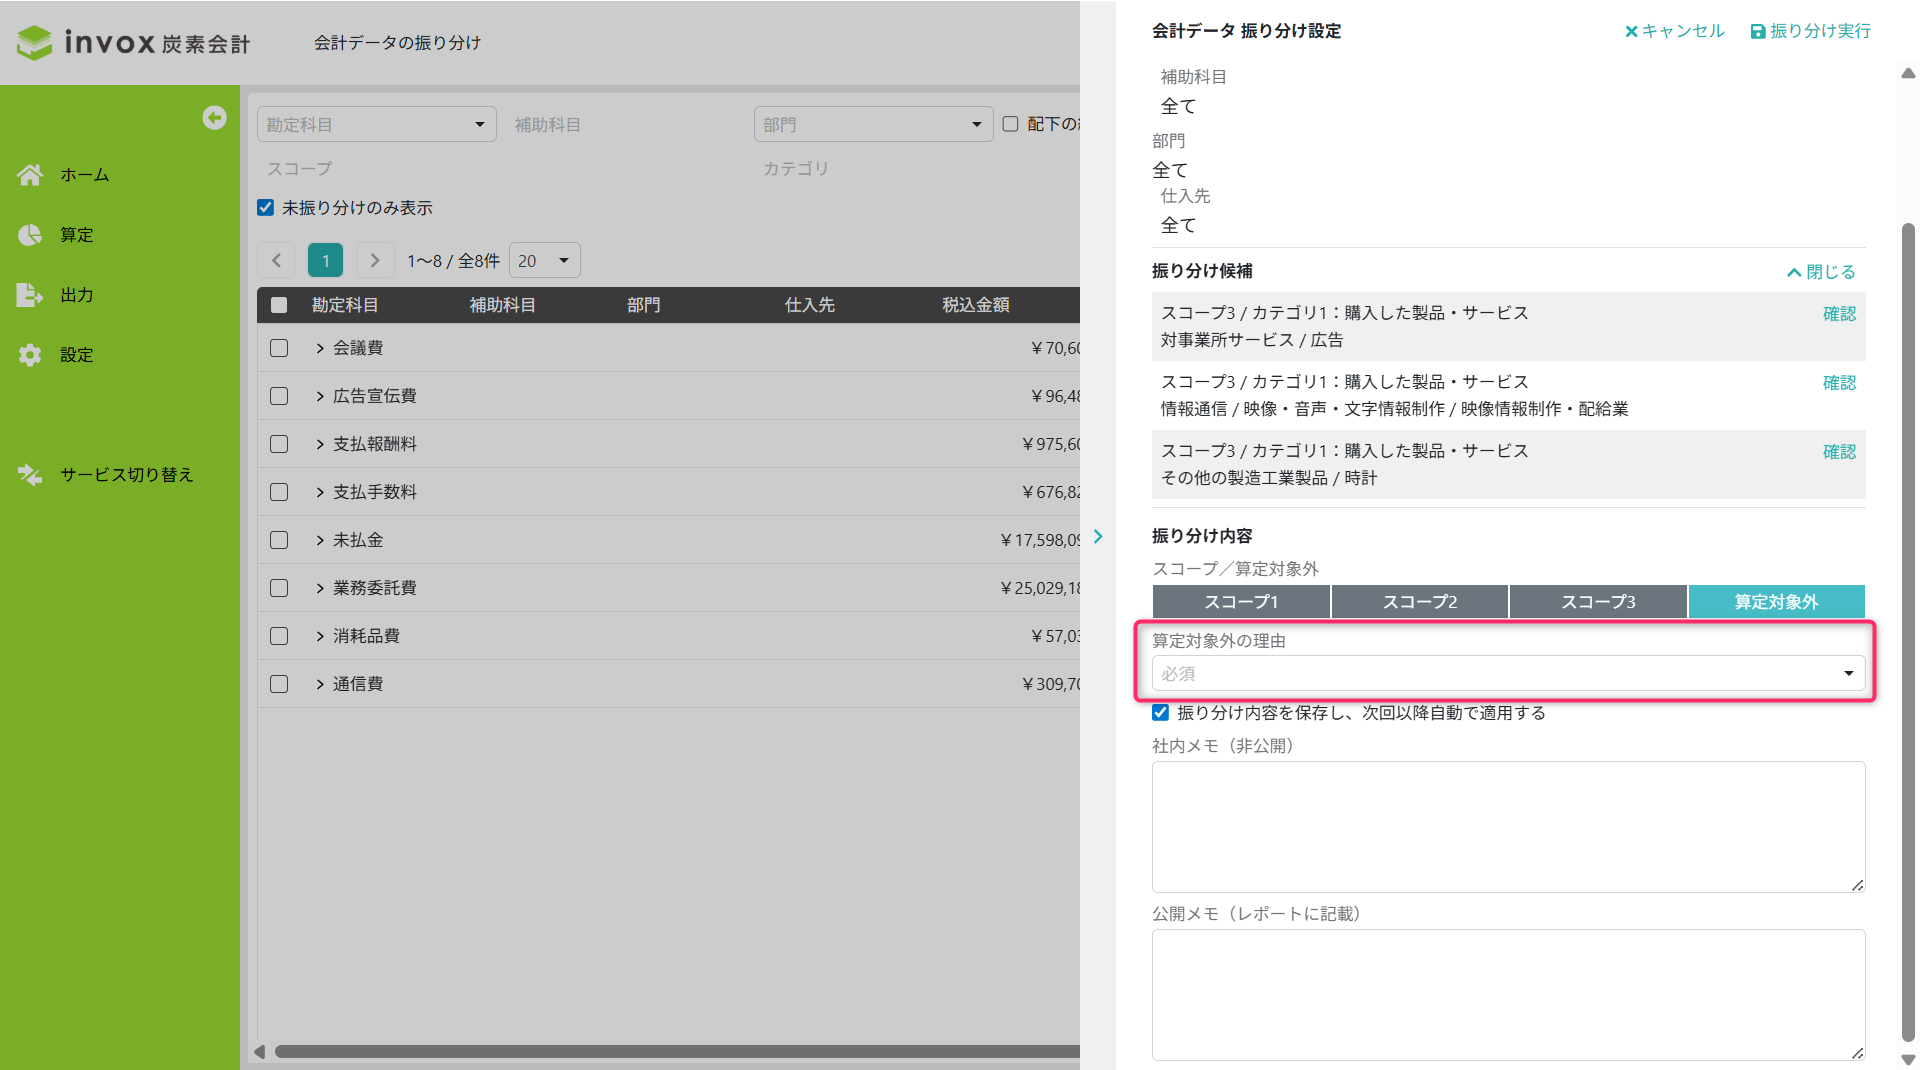Click the settings panel vertical scrollbar
The image size is (1920, 1070).
pos(1908,632)
